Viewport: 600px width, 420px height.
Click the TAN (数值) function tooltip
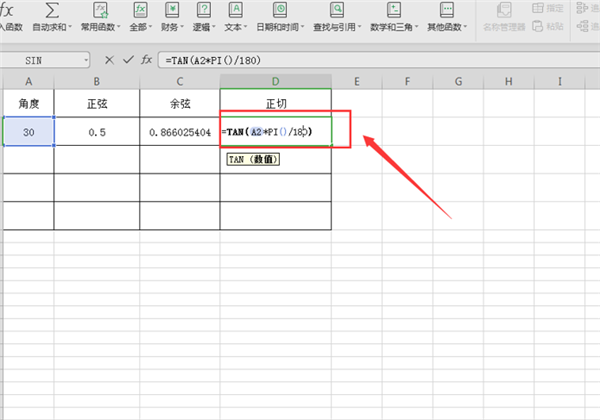pos(253,160)
